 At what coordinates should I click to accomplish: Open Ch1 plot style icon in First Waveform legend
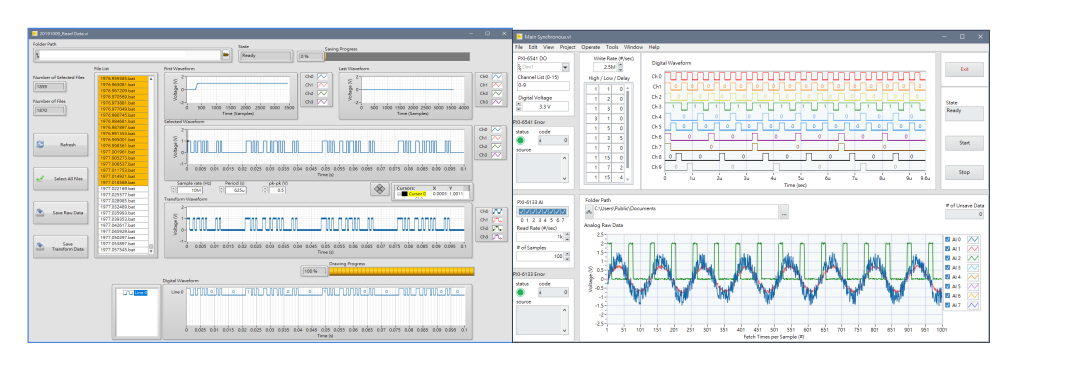tap(323, 84)
